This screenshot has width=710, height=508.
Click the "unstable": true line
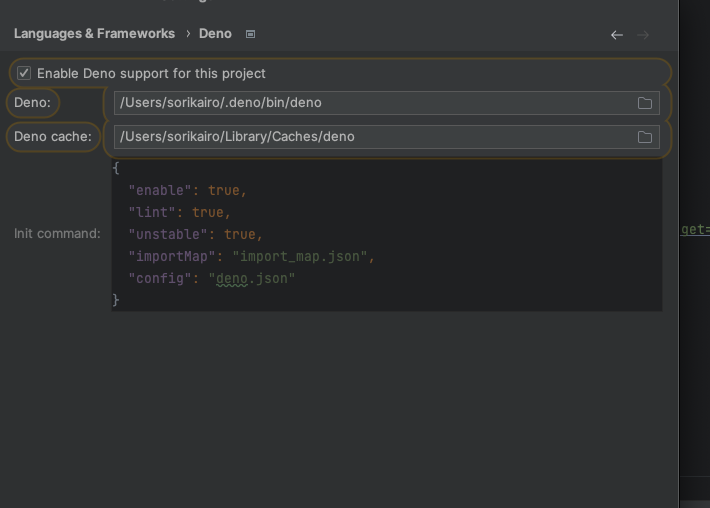(196, 234)
